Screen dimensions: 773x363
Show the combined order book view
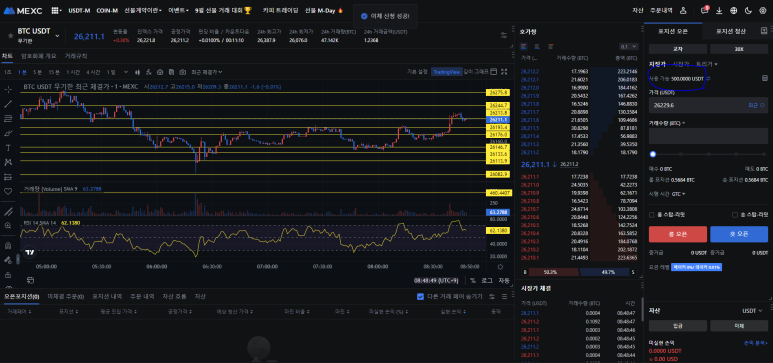click(x=524, y=46)
